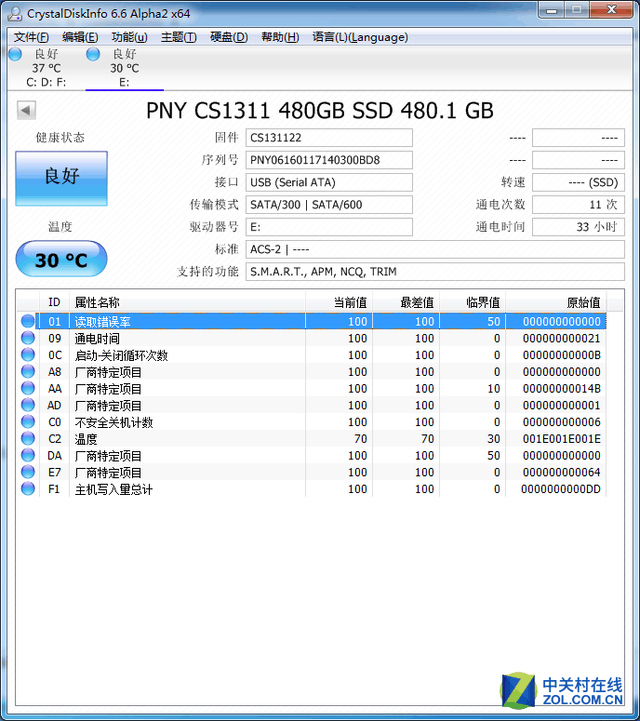The height and width of the screenshot is (721, 640).
Task: Click the CrystalDiskInfo title bar app icon
Action: pyautogui.click(x=15, y=14)
